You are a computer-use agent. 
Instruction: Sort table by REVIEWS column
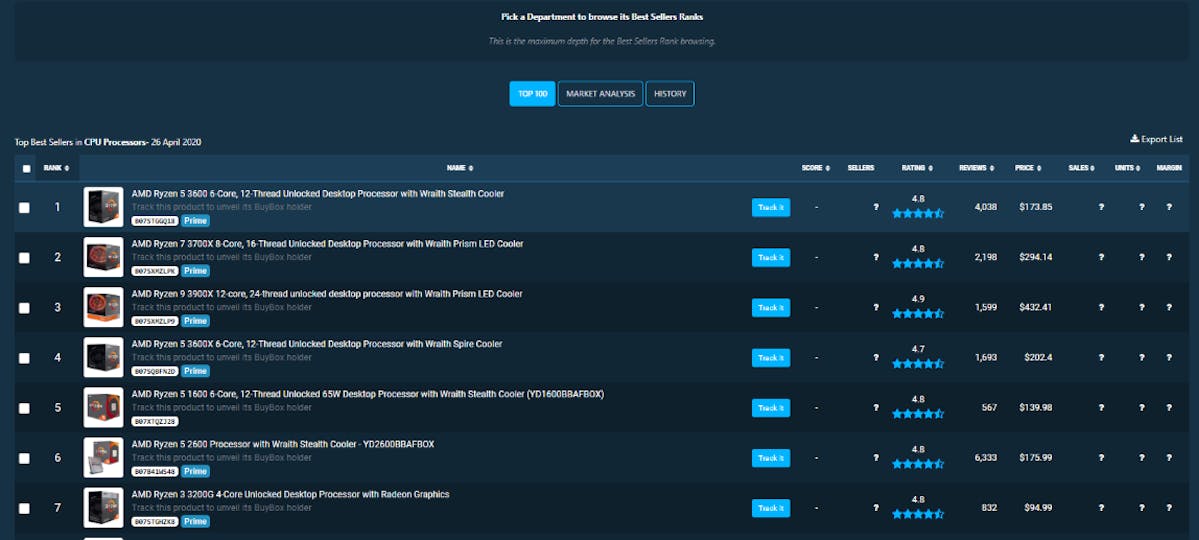pyautogui.click(x=976, y=168)
